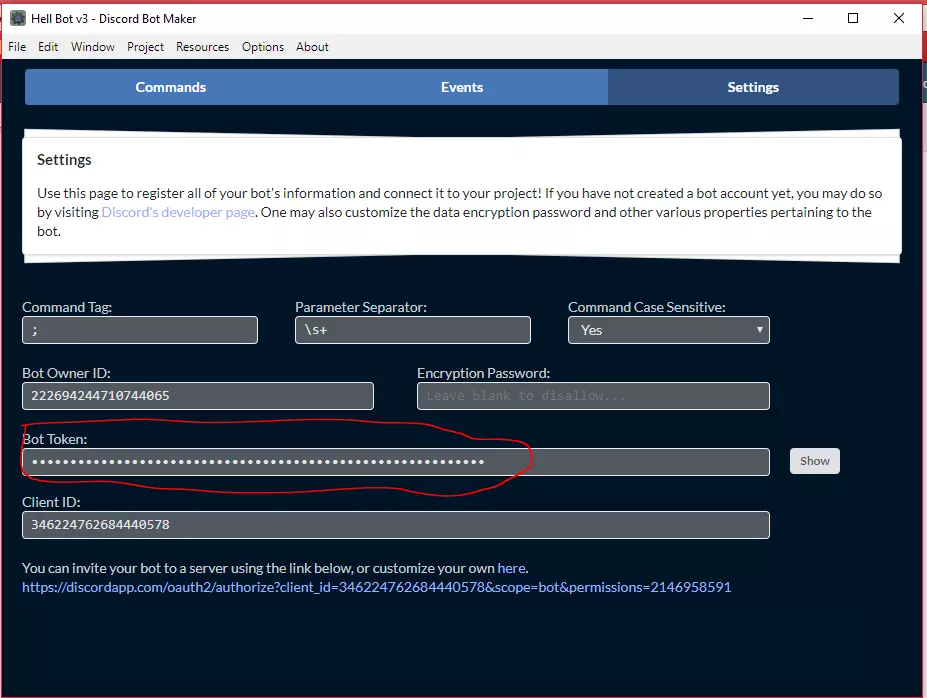Click the 'Command Tag:' label
This screenshot has height=698, width=927.
click(67, 307)
